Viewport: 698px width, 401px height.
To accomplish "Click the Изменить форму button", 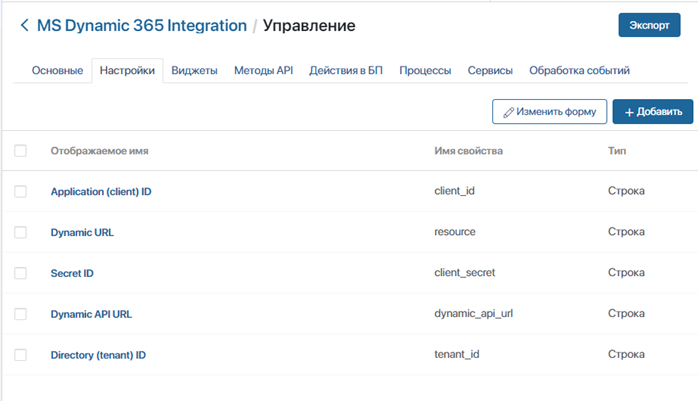I will [x=549, y=111].
